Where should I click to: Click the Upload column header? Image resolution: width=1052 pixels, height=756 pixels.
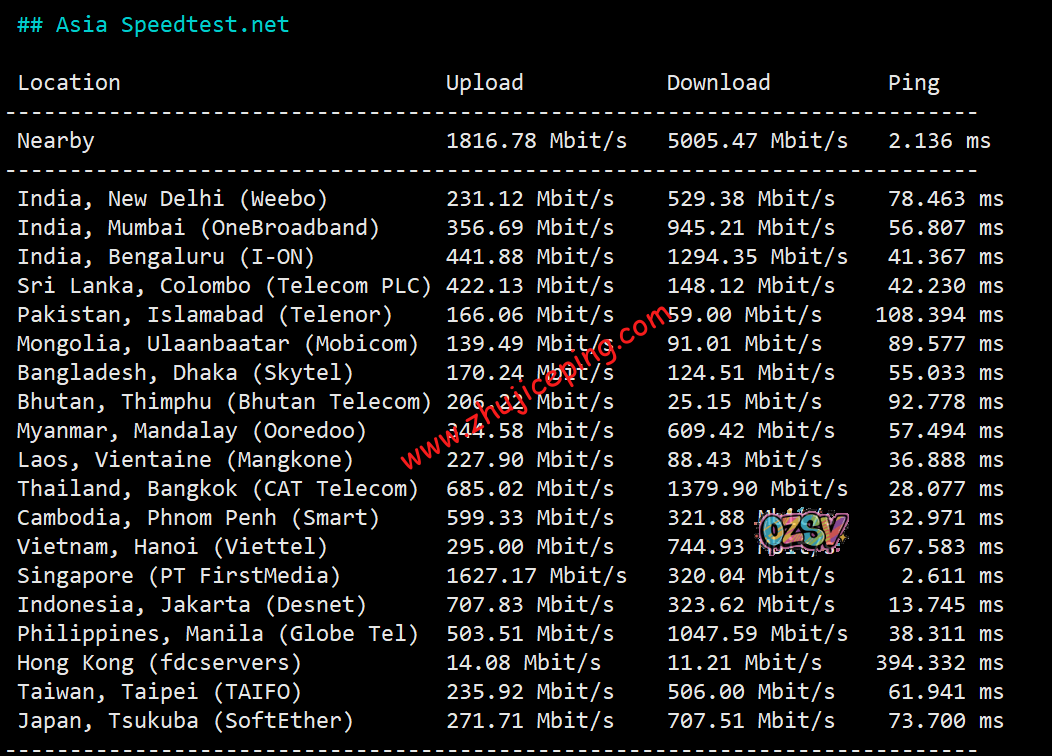pyautogui.click(x=484, y=83)
